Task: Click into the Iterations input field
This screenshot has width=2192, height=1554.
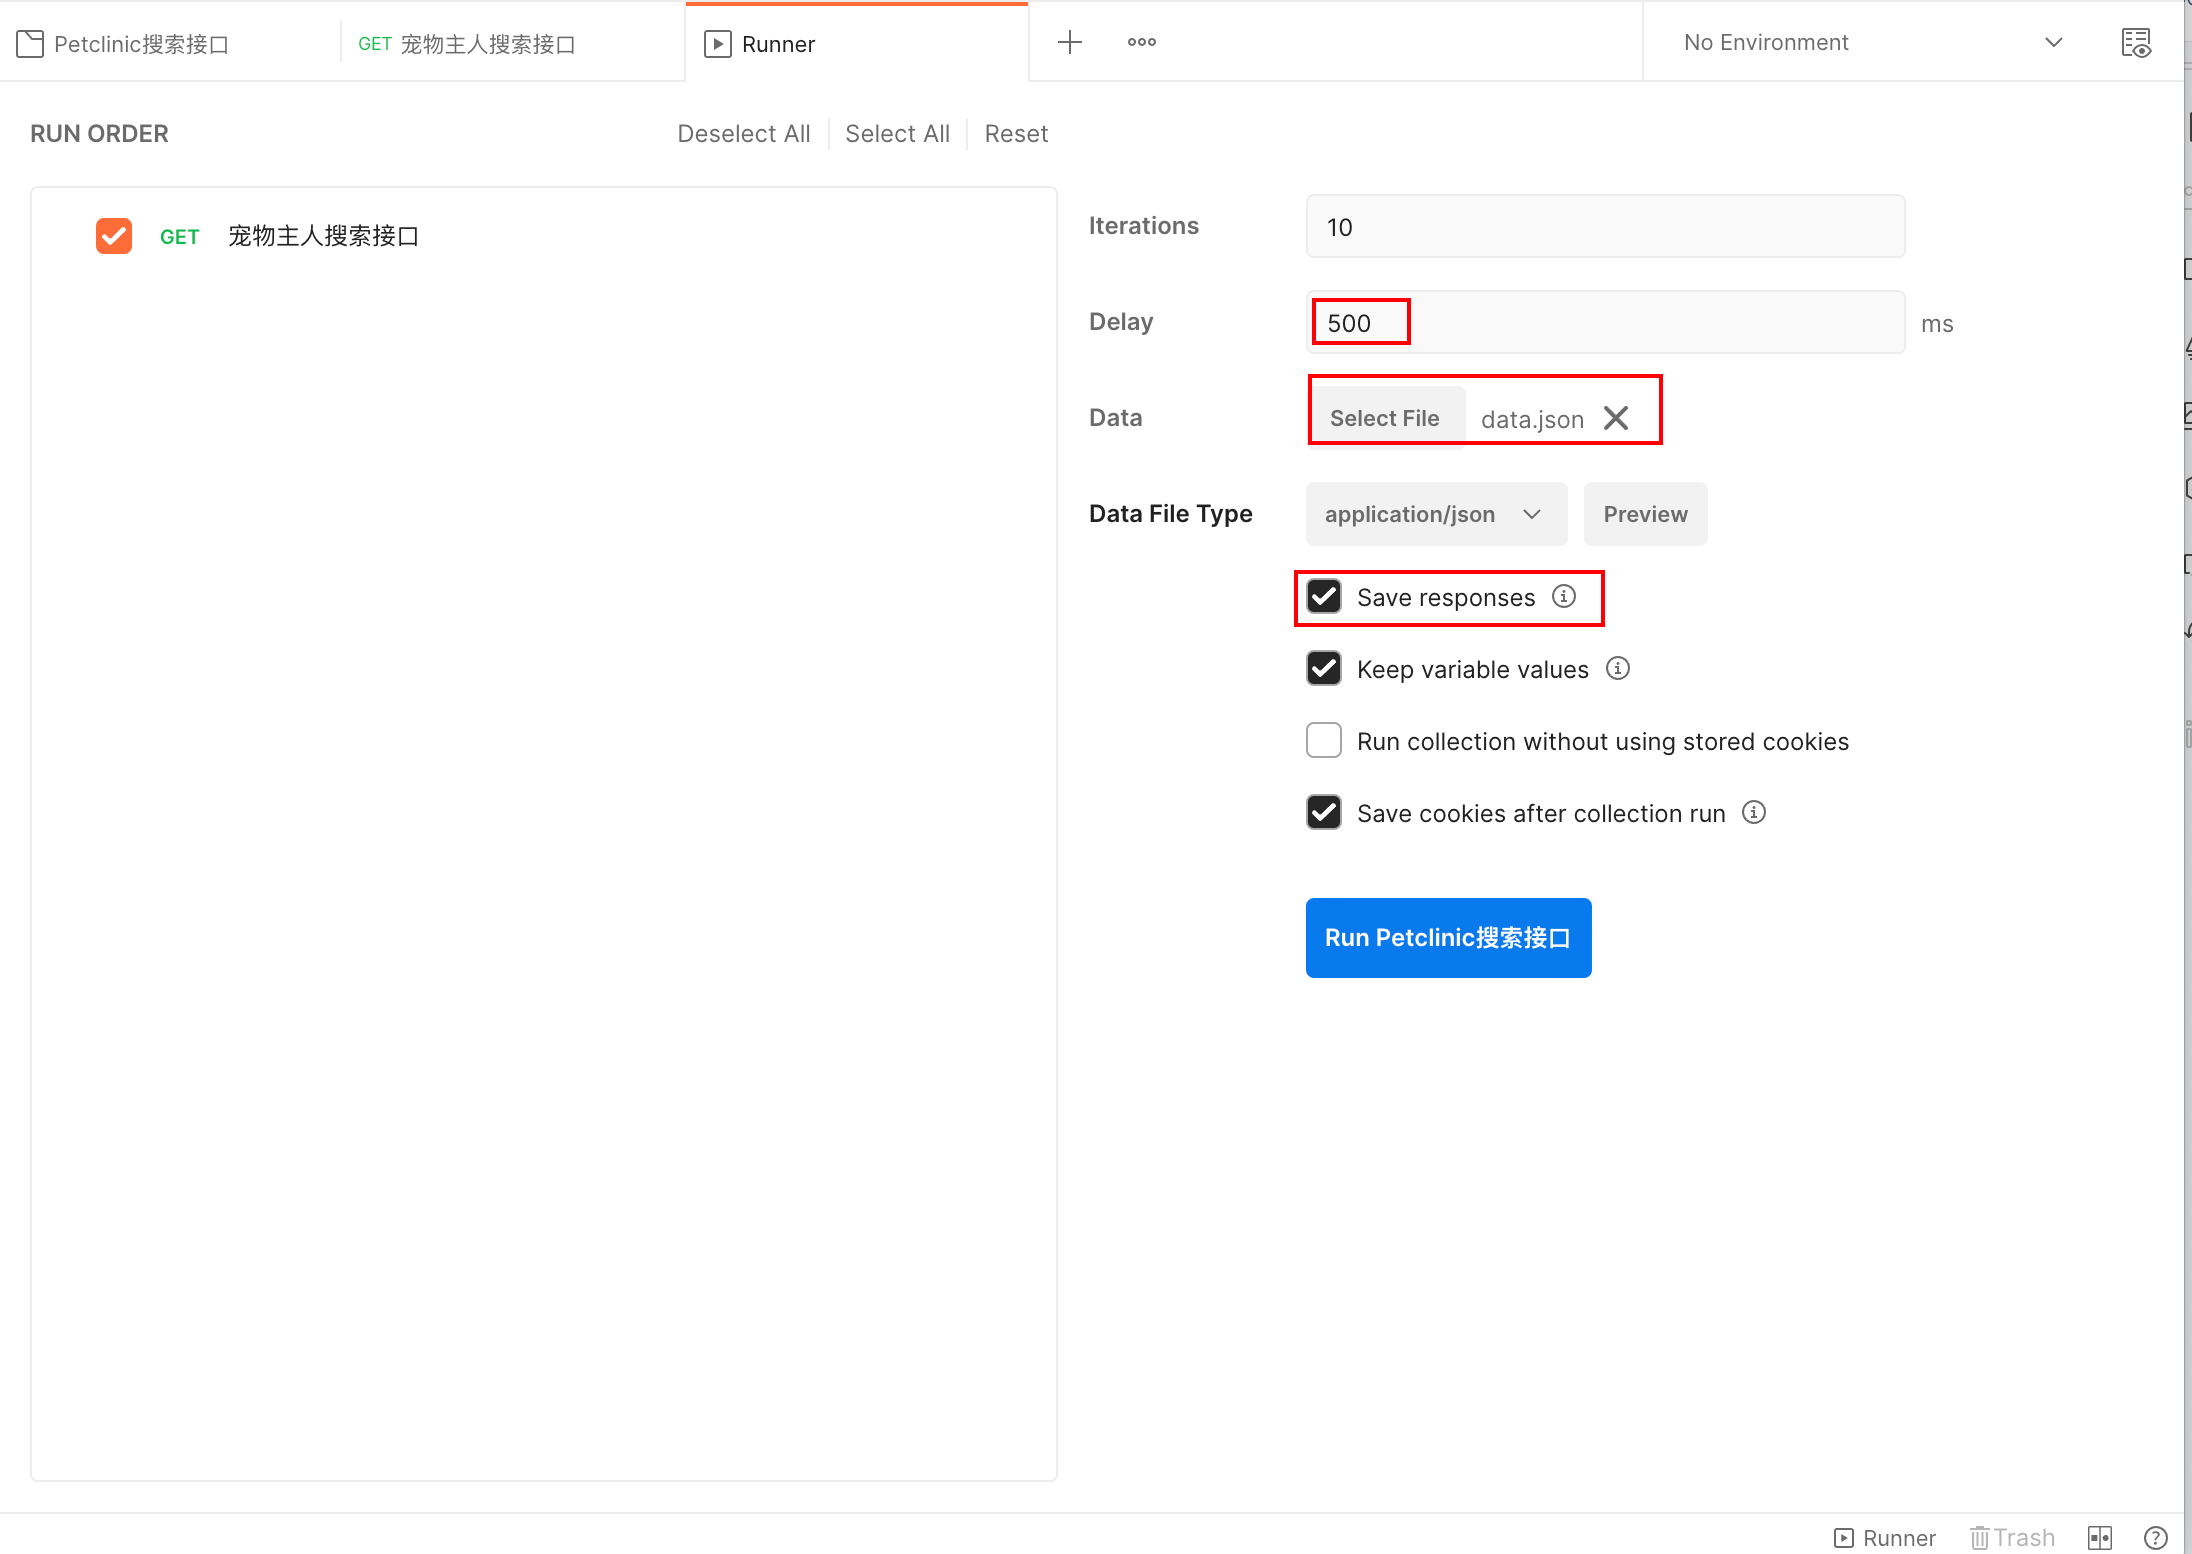Action: 1604,227
